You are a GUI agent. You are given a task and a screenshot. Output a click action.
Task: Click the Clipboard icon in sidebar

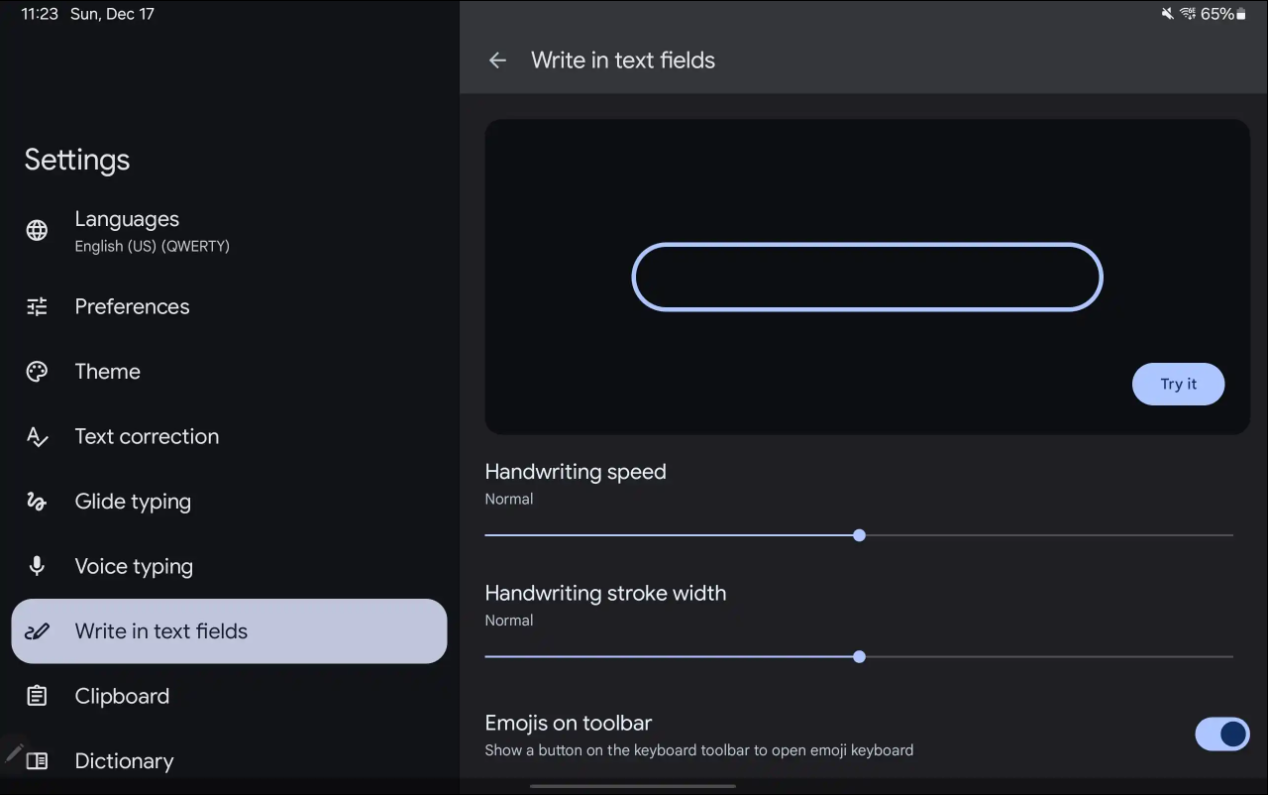pos(37,696)
